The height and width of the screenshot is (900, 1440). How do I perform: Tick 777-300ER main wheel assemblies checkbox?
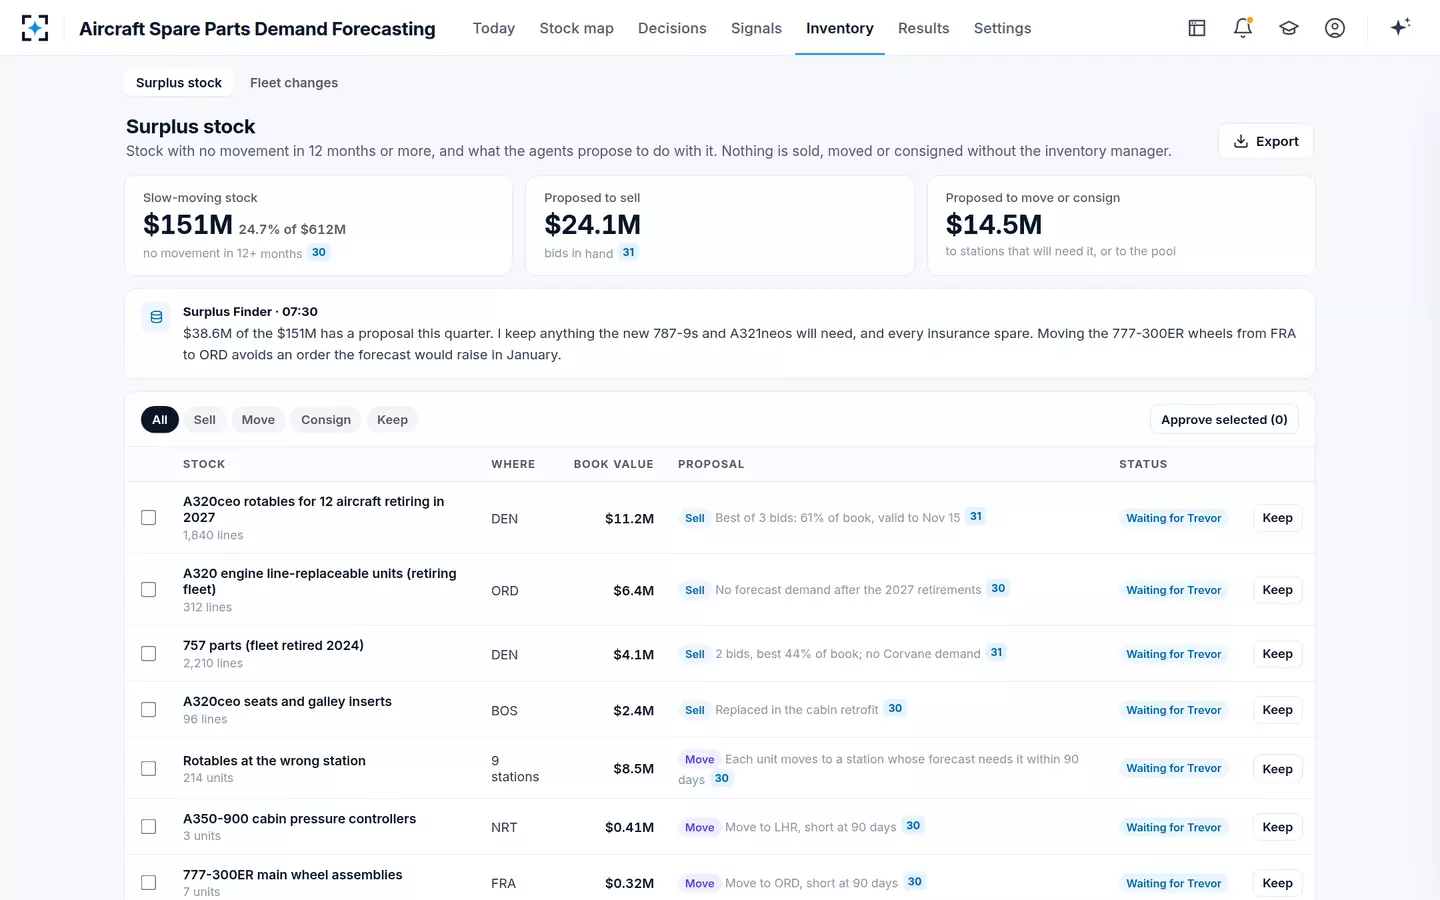149,883
